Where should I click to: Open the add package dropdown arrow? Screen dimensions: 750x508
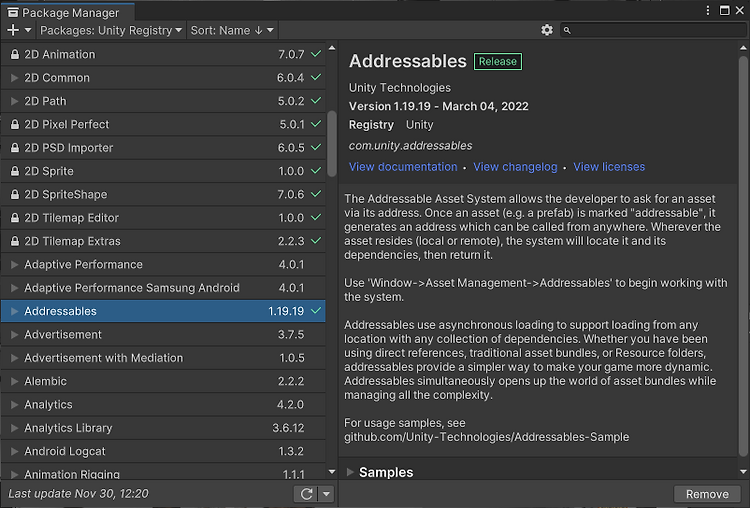point(28,30)
